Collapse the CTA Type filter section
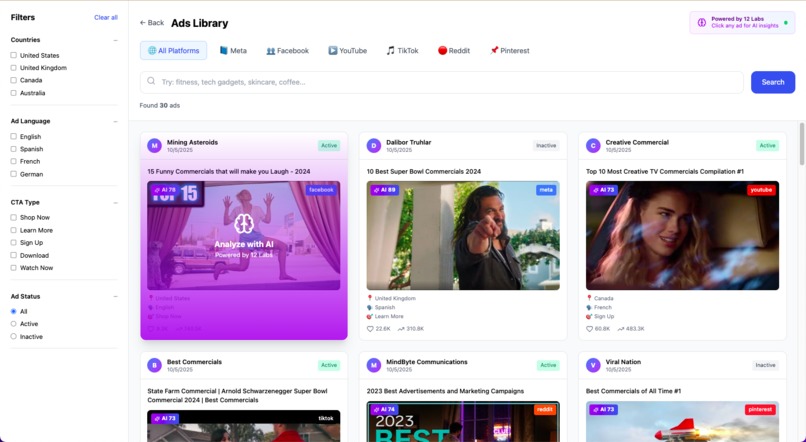 (x=115, y=202)
